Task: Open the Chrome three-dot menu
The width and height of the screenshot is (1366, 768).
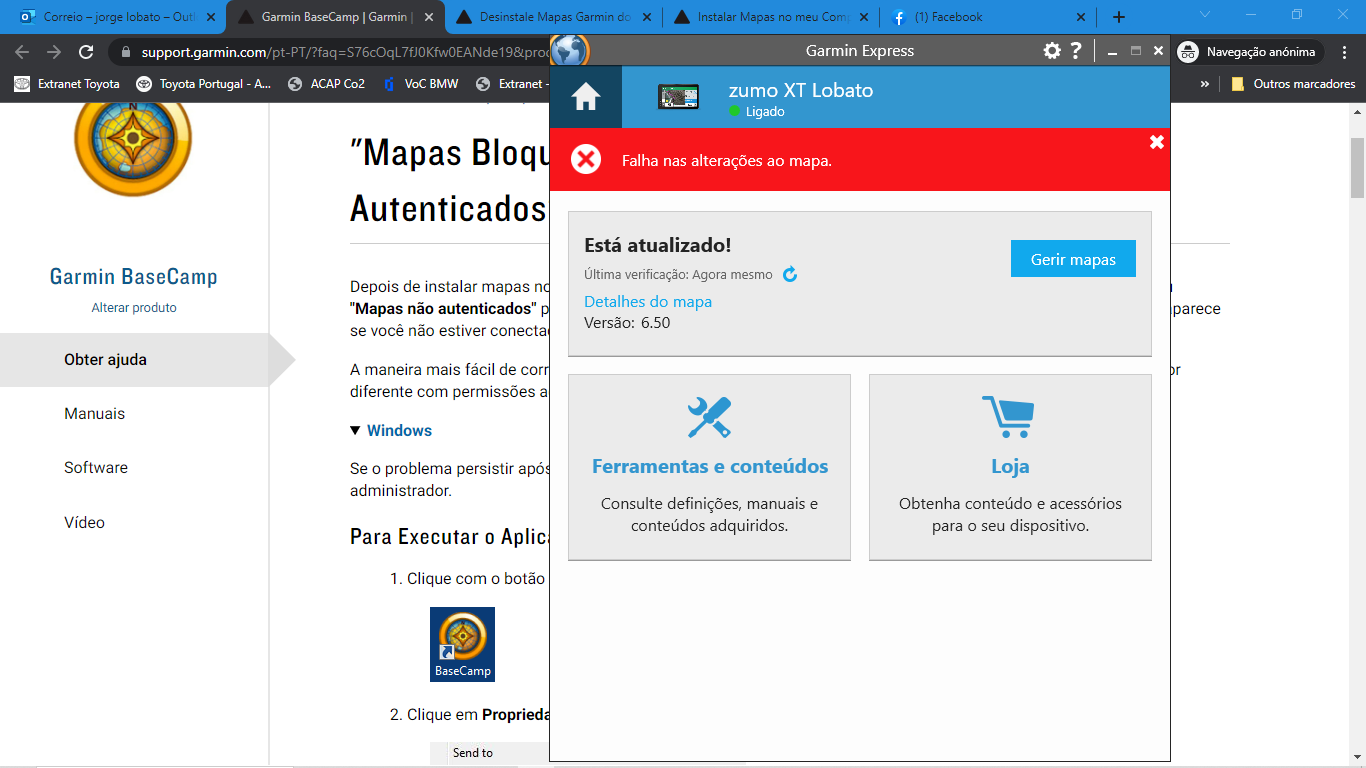Action: tap(1344, 52)
